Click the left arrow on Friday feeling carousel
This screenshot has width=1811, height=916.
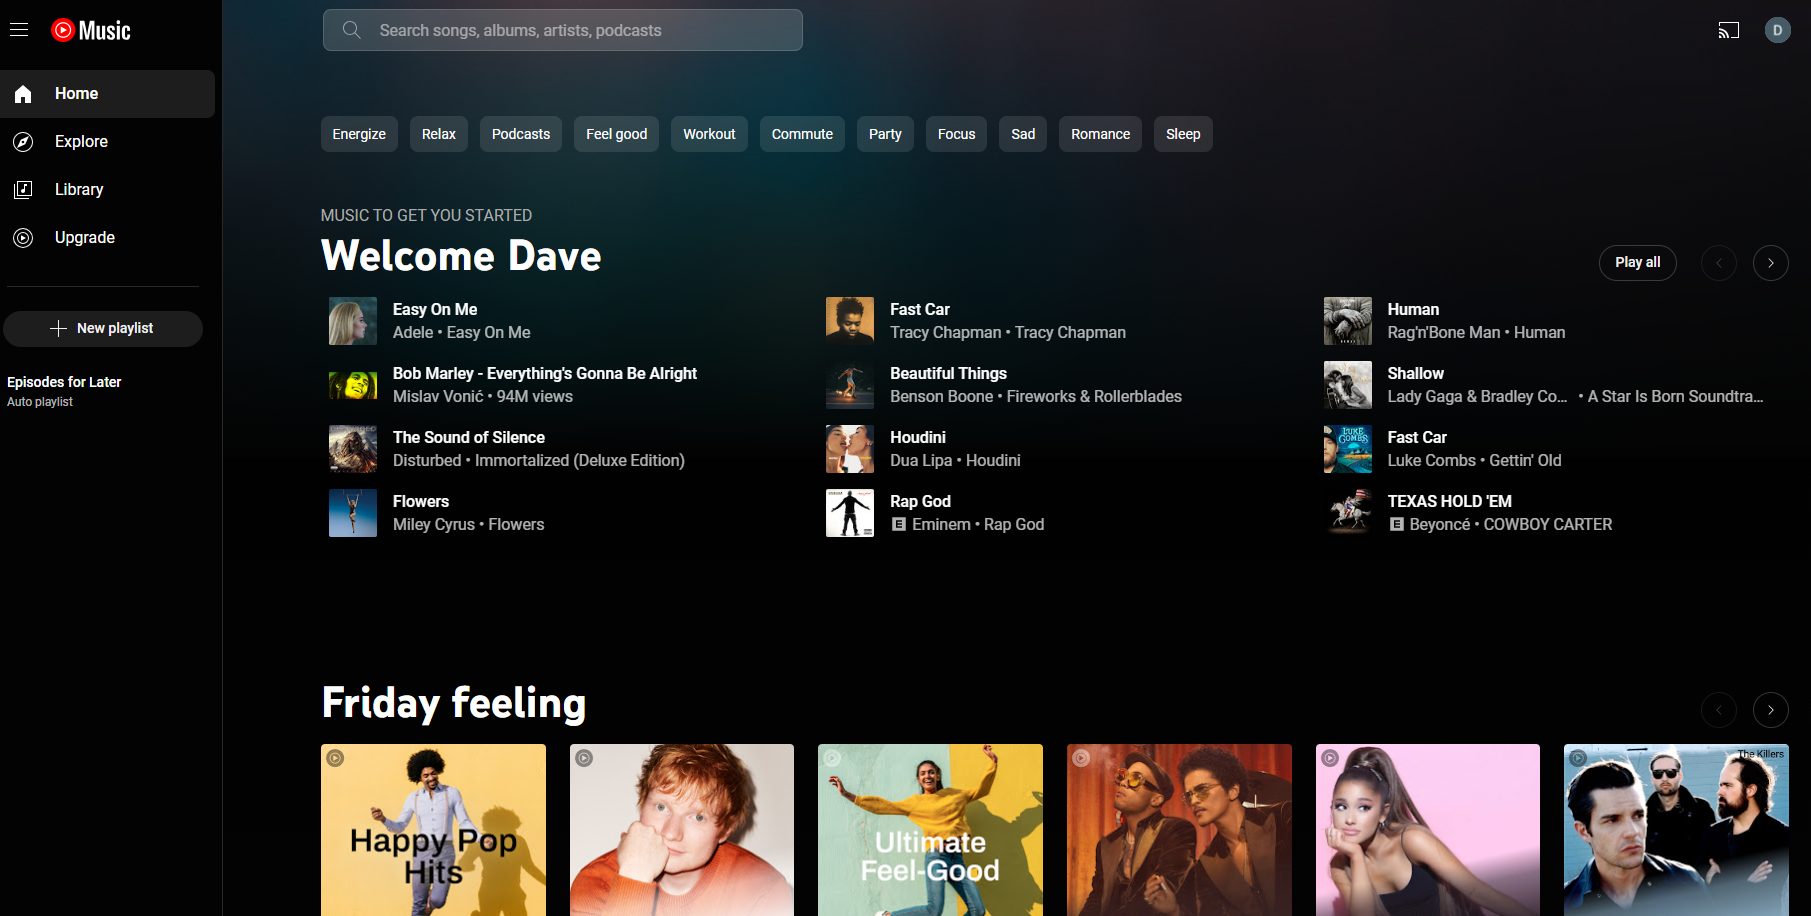[x=1719, y=709]
